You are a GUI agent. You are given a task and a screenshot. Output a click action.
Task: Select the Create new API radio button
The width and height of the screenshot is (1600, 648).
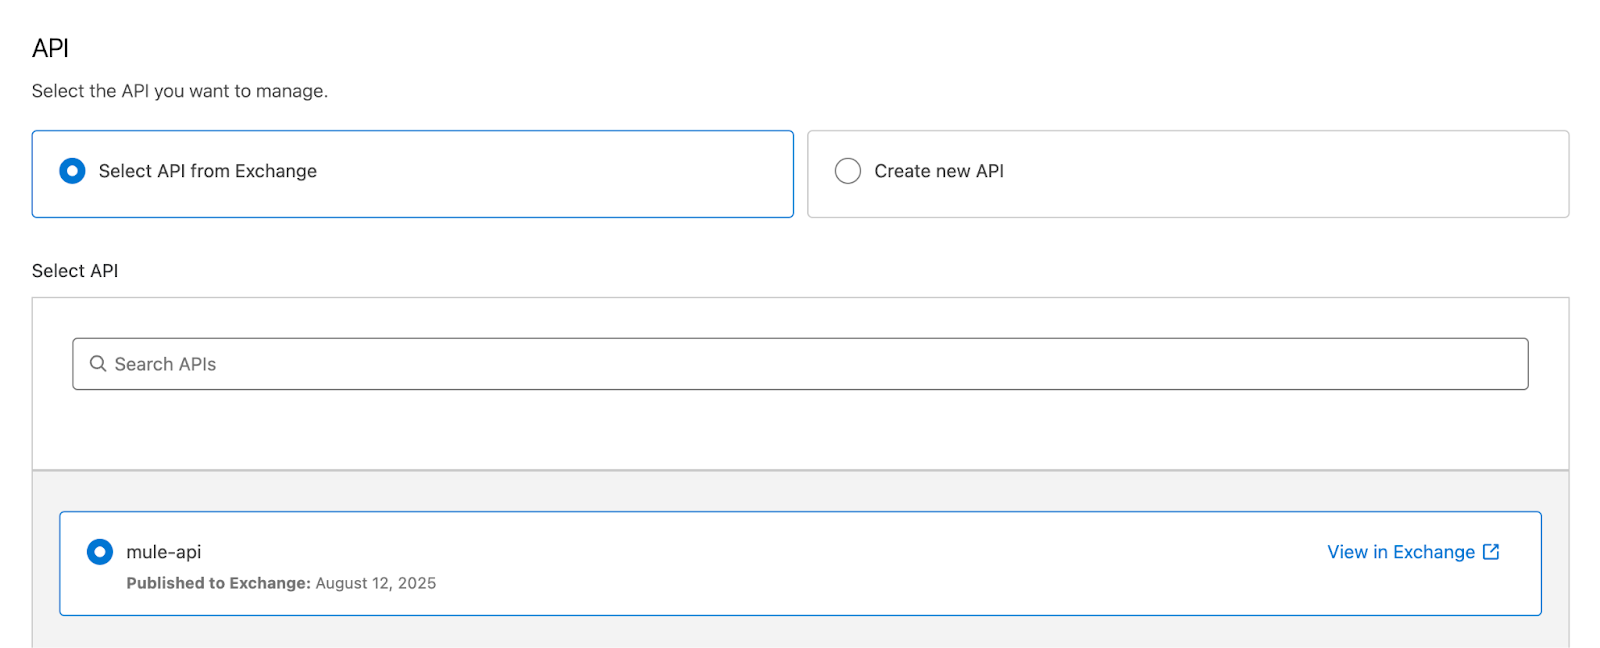pyautogui.click(x=847, y=171)
